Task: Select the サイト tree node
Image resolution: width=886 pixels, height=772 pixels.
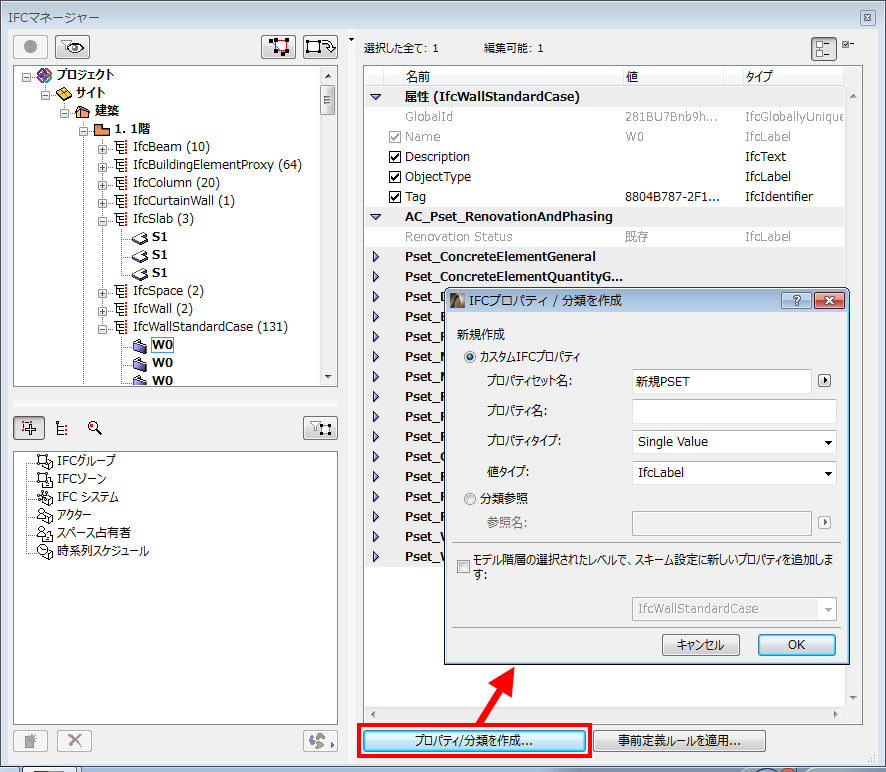Action: (x=90, y=93)
